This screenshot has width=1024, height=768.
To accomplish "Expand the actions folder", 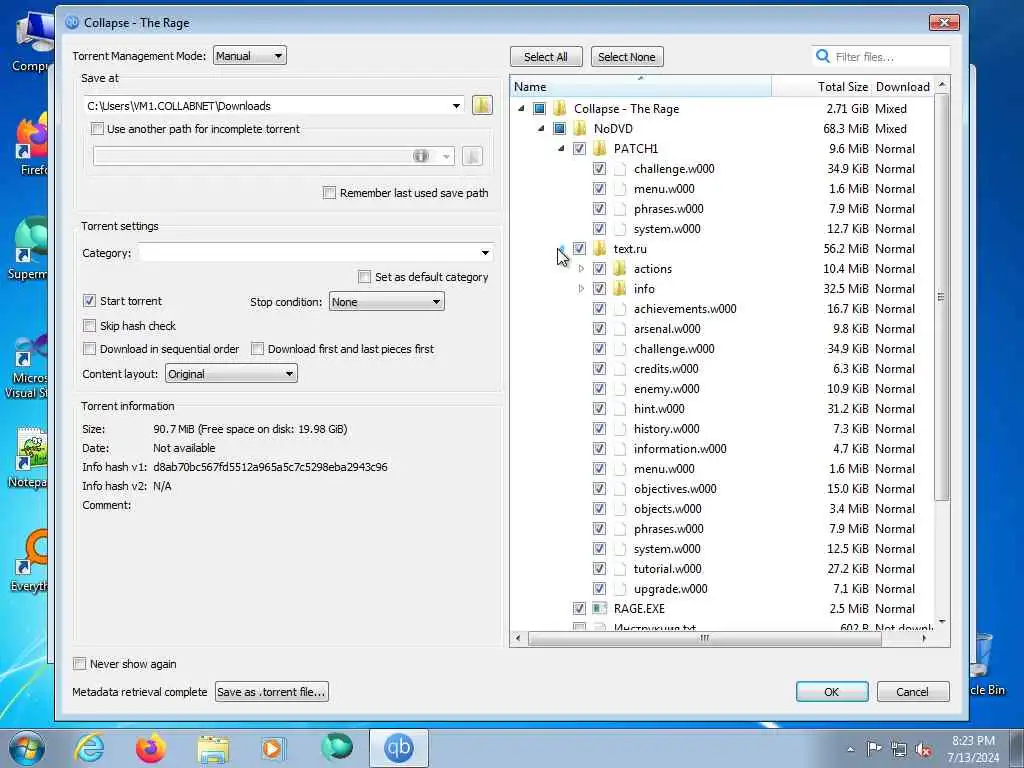I will click(x=581, y=268).
